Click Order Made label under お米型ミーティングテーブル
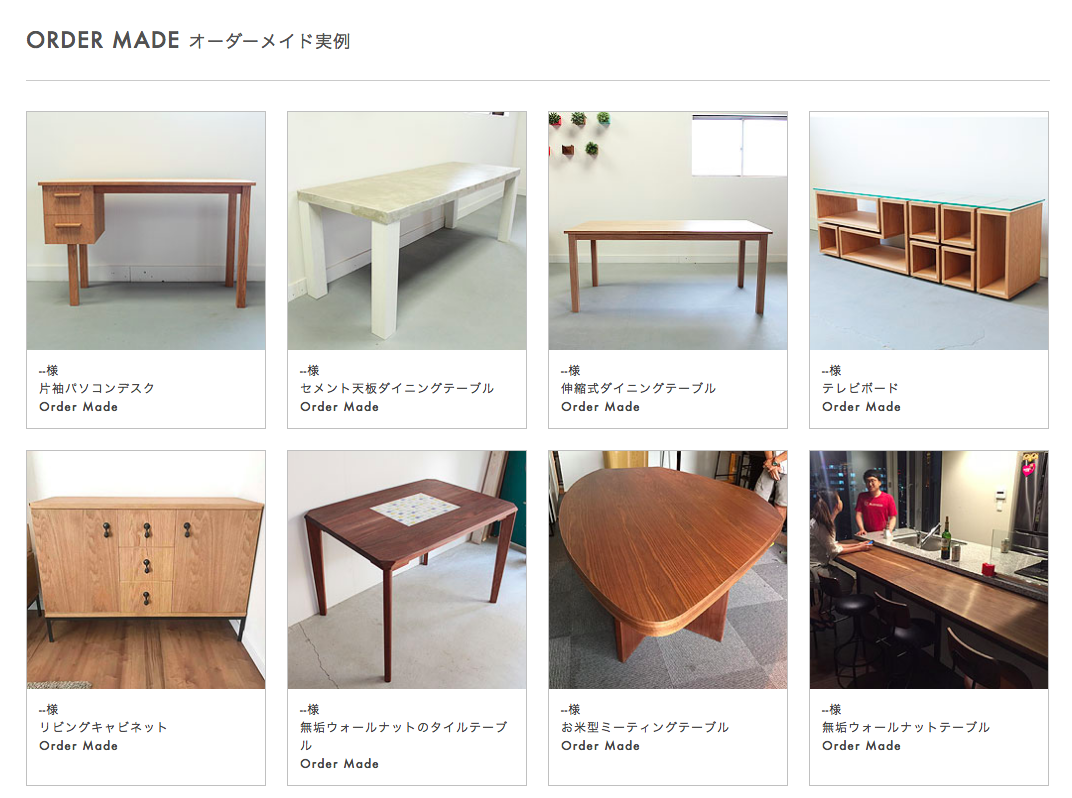The height and width of the screenshot is (798, 1072). [x=600, y=745]
